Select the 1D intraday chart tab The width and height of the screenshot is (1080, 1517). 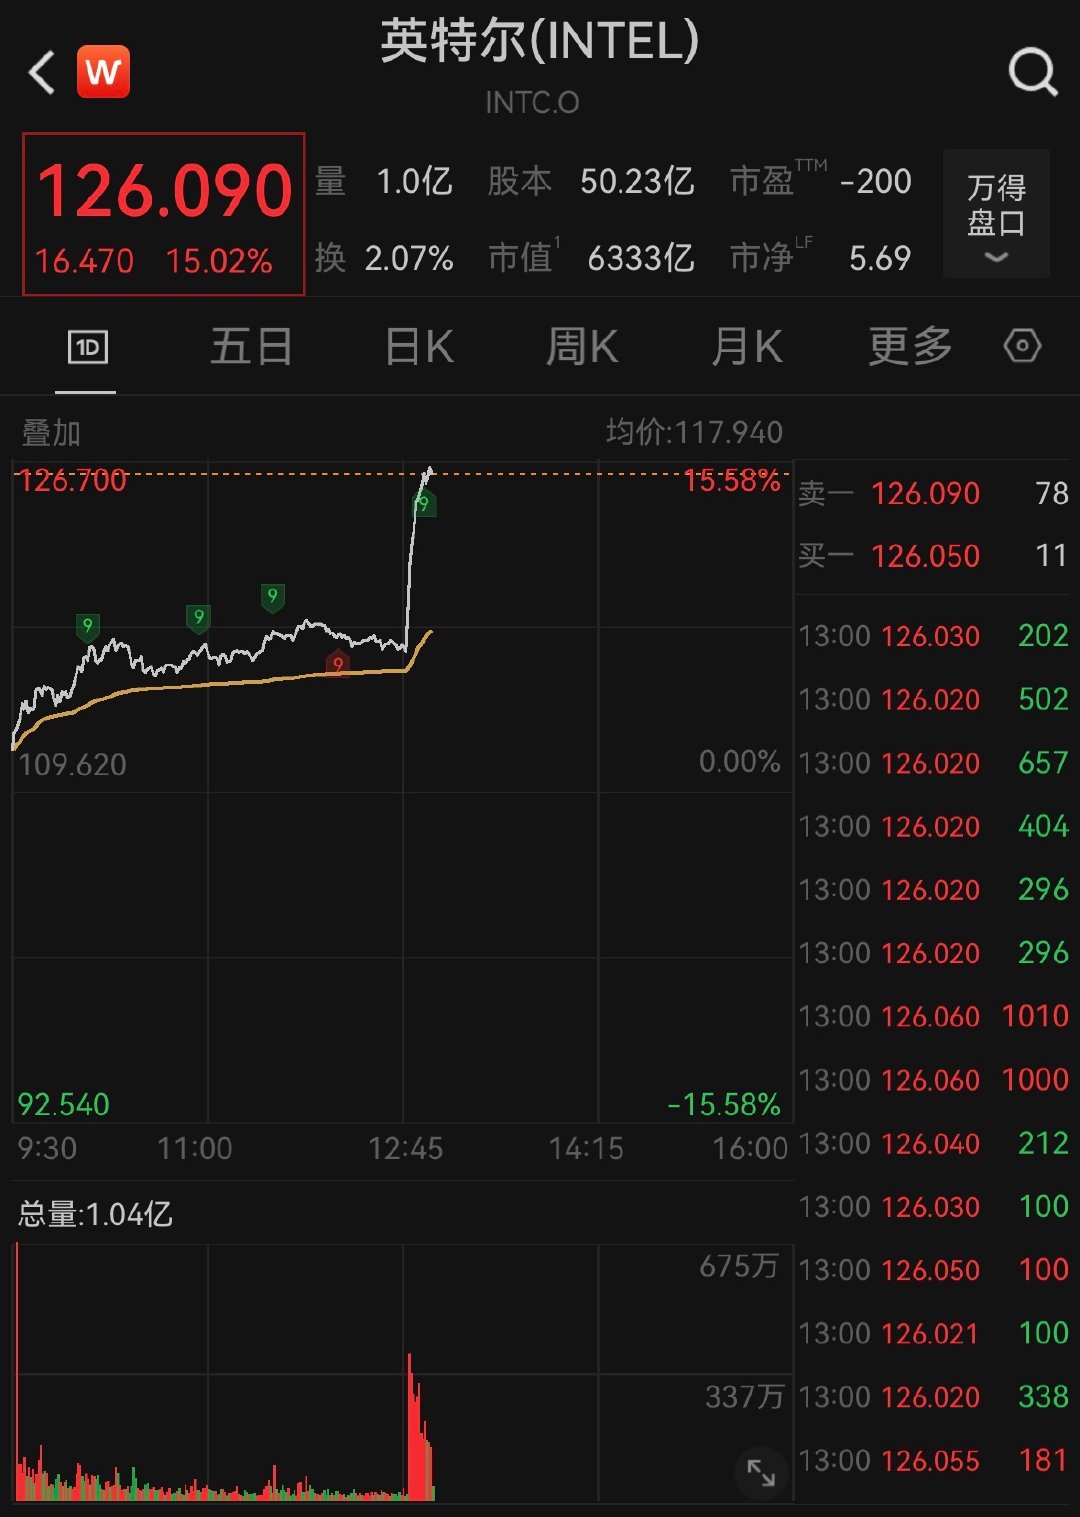pyautogui.click(x=88, y=347)
